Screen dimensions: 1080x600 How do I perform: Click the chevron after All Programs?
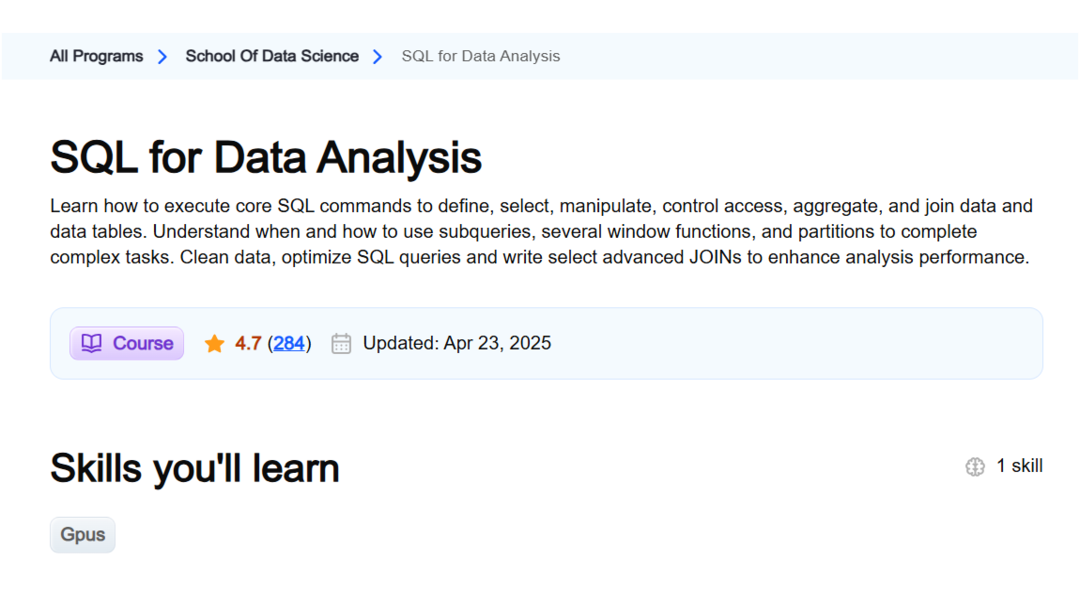click(x=163, y=57)
